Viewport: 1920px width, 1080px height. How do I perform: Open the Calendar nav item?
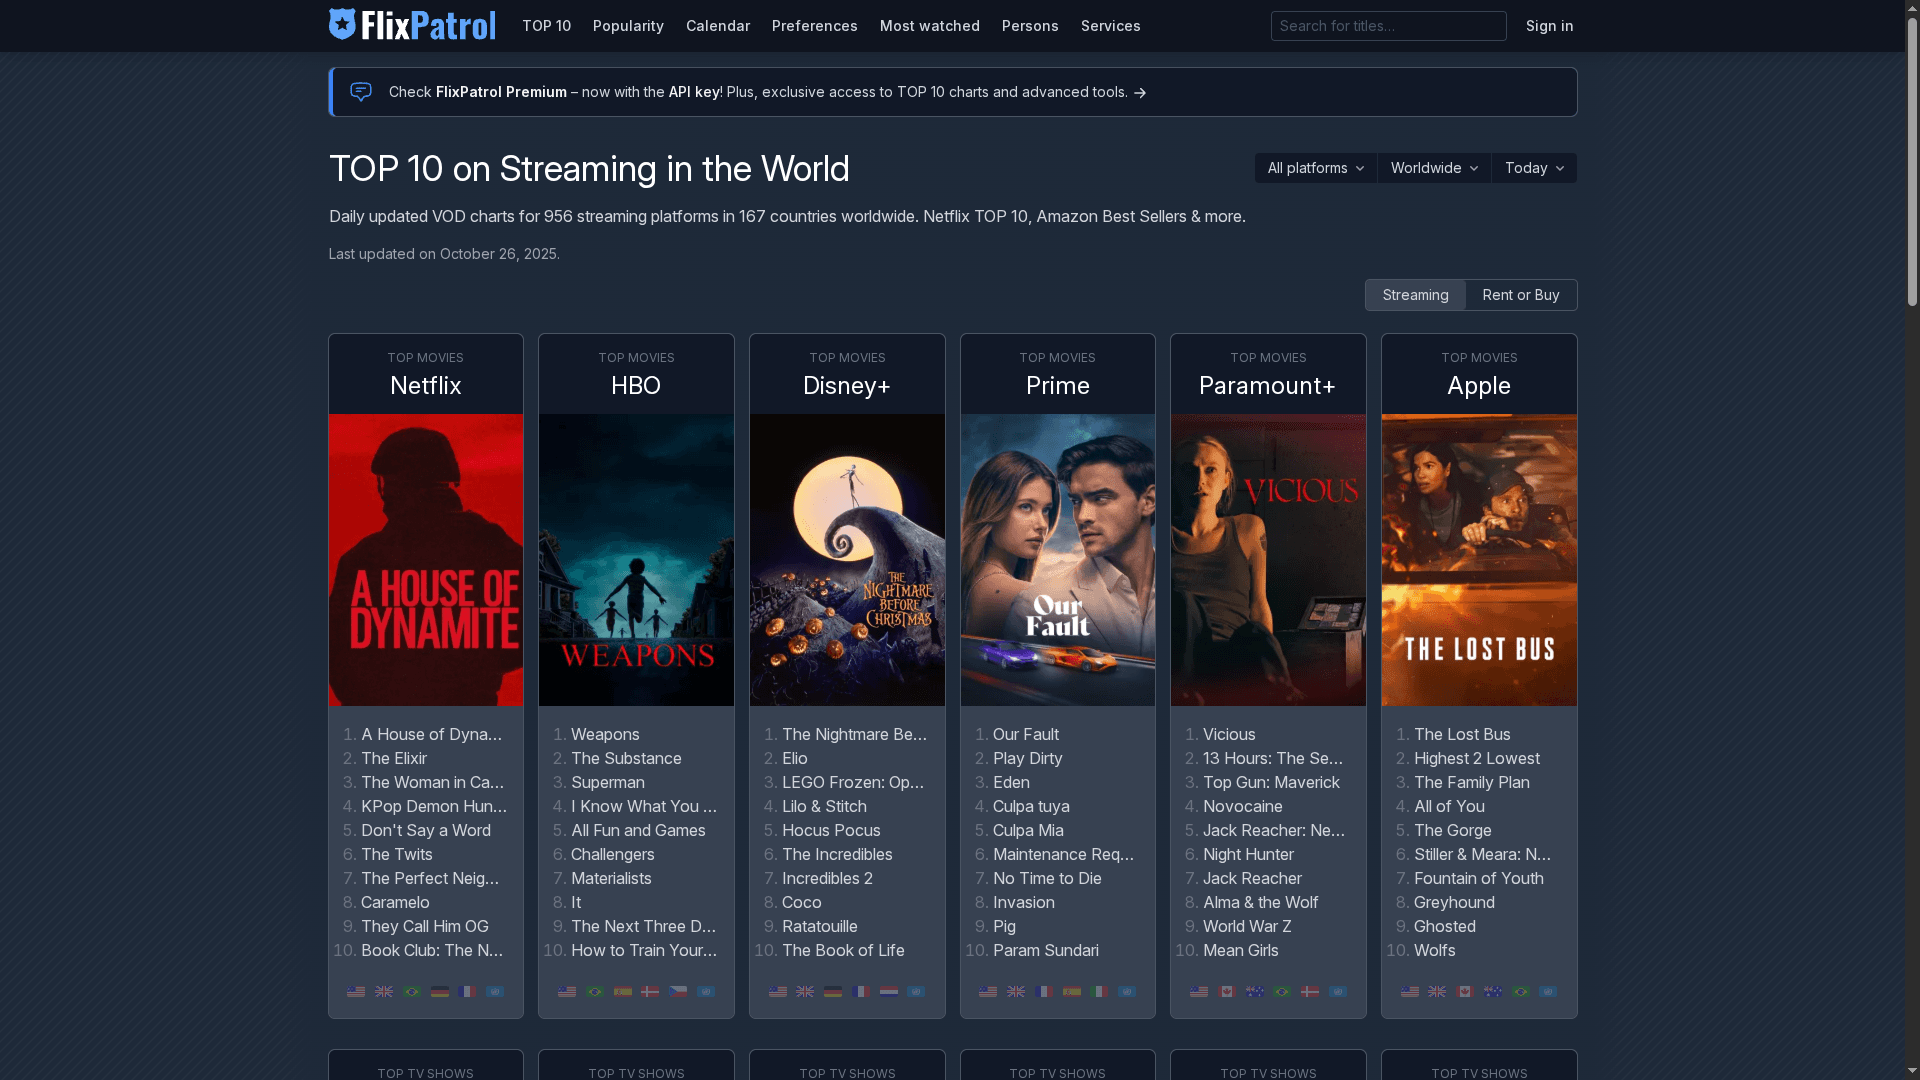pos(718,26)
